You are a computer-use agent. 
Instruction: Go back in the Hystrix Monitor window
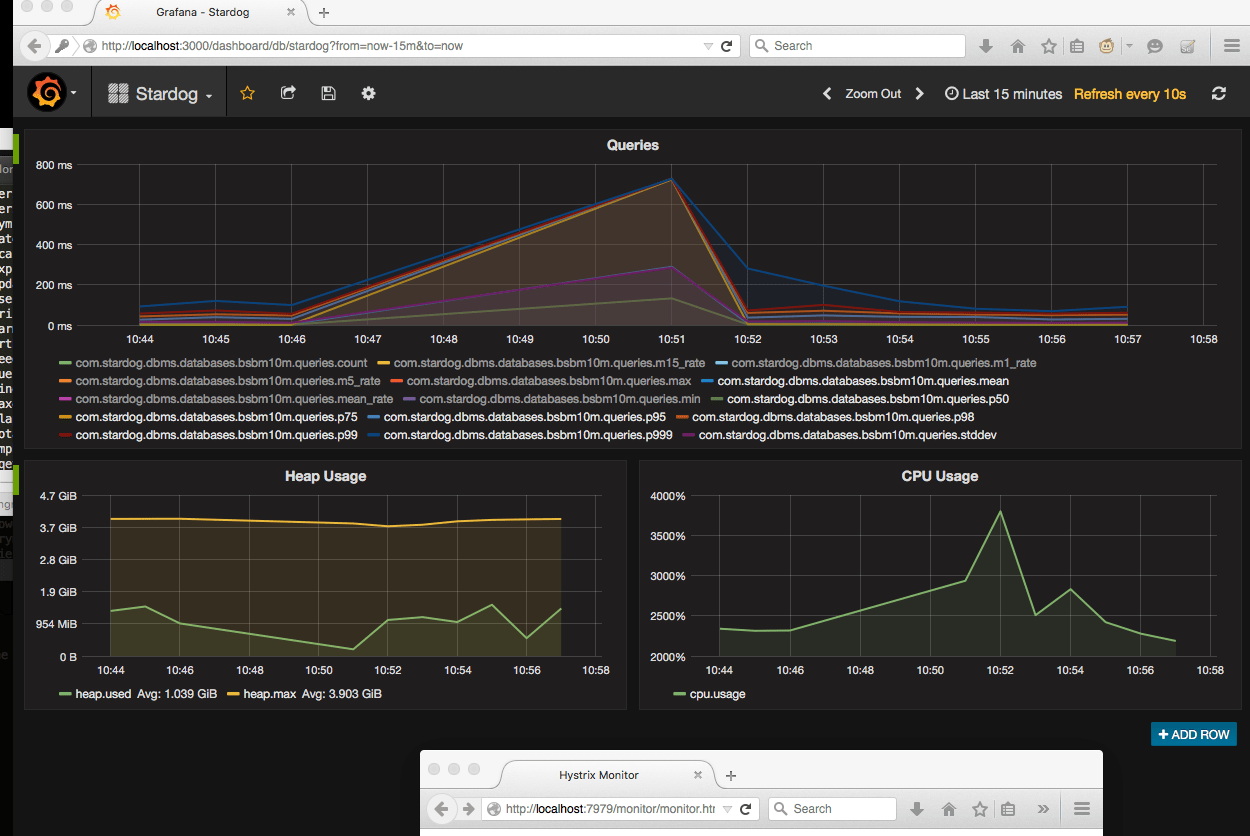tap(441, 809)
